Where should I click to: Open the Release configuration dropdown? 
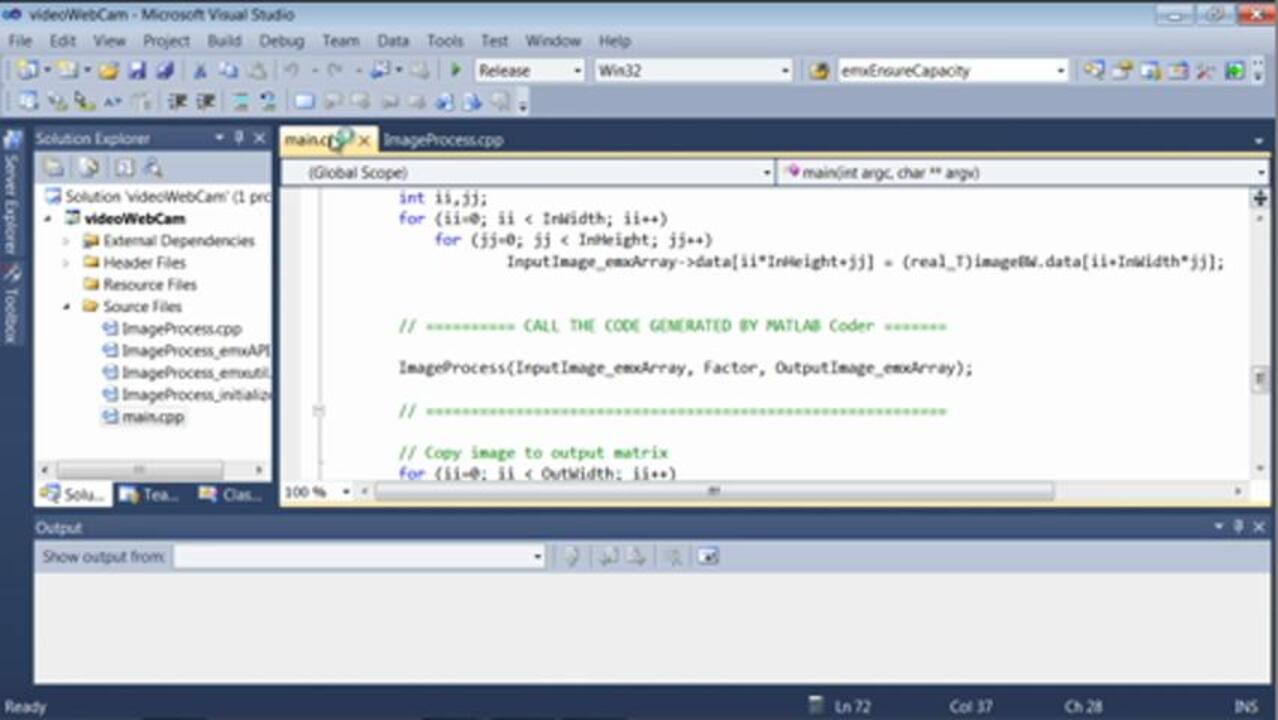577,70
